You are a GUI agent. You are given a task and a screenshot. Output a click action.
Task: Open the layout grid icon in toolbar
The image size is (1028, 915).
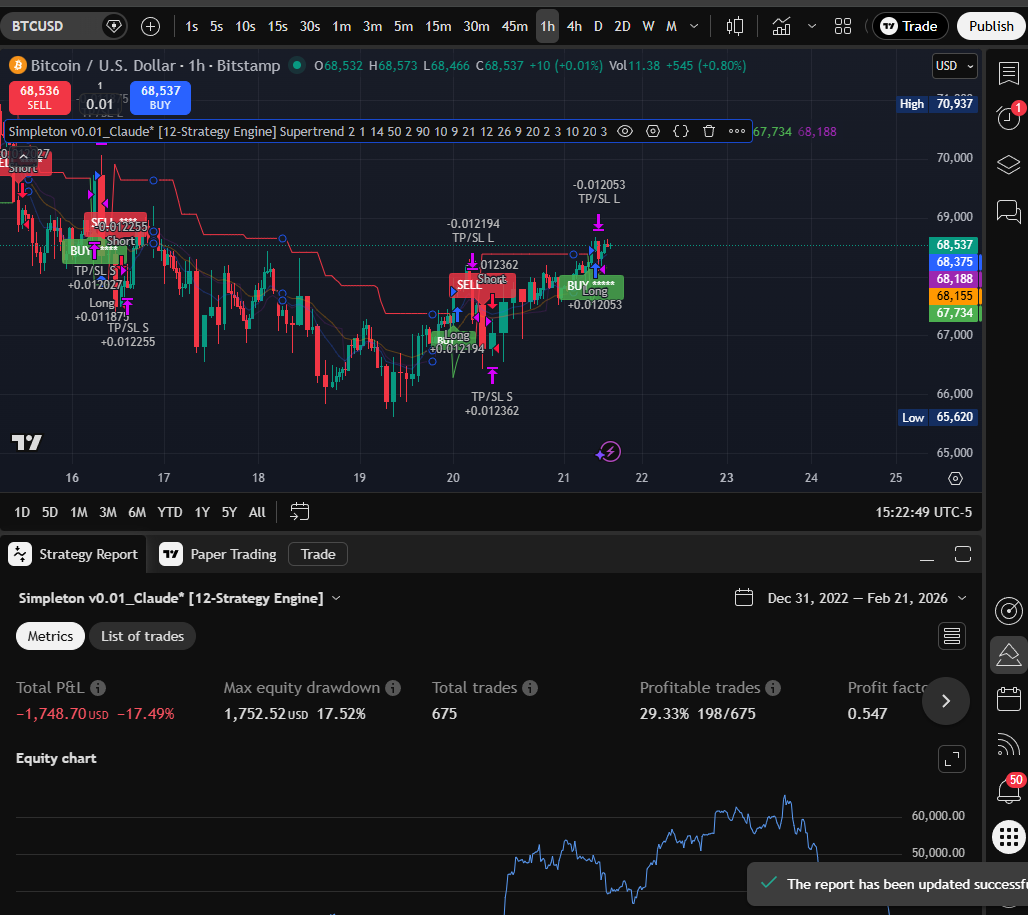843,26
